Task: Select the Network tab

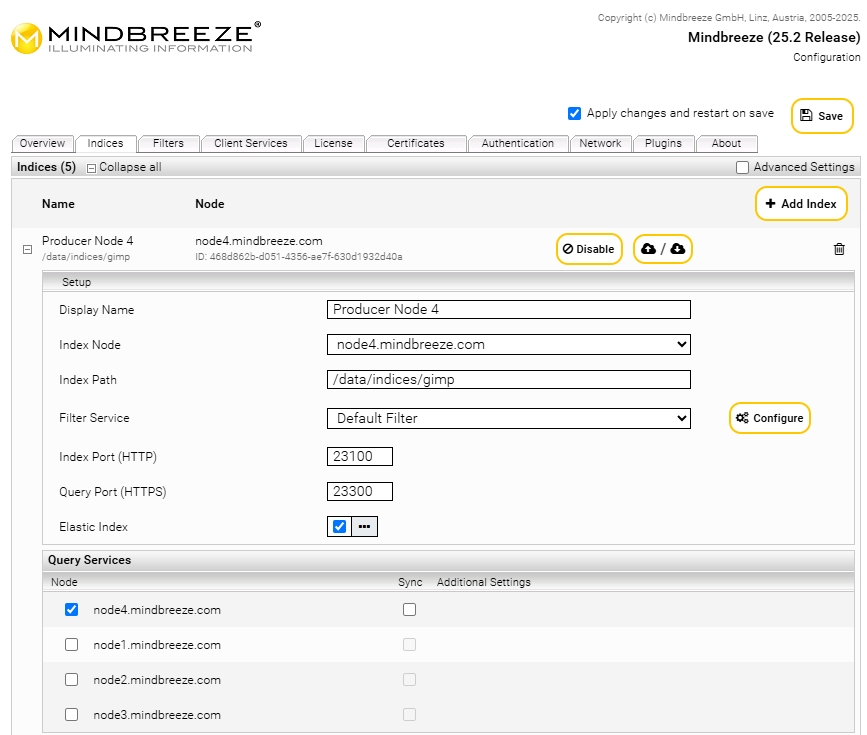Action: (600, 143)
